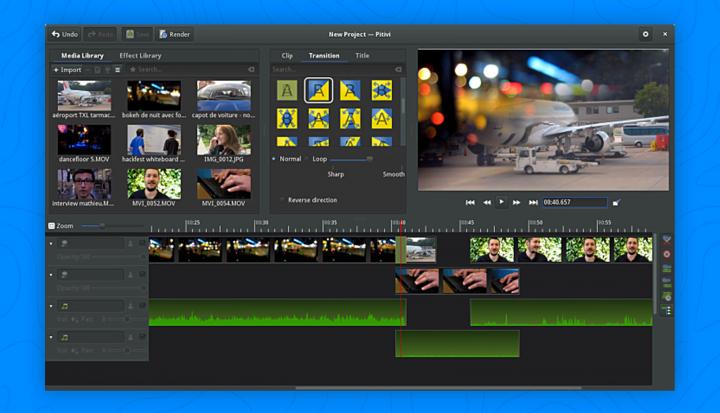
Task: Click the Undo button in the header
Action: (x=65, y=34)
